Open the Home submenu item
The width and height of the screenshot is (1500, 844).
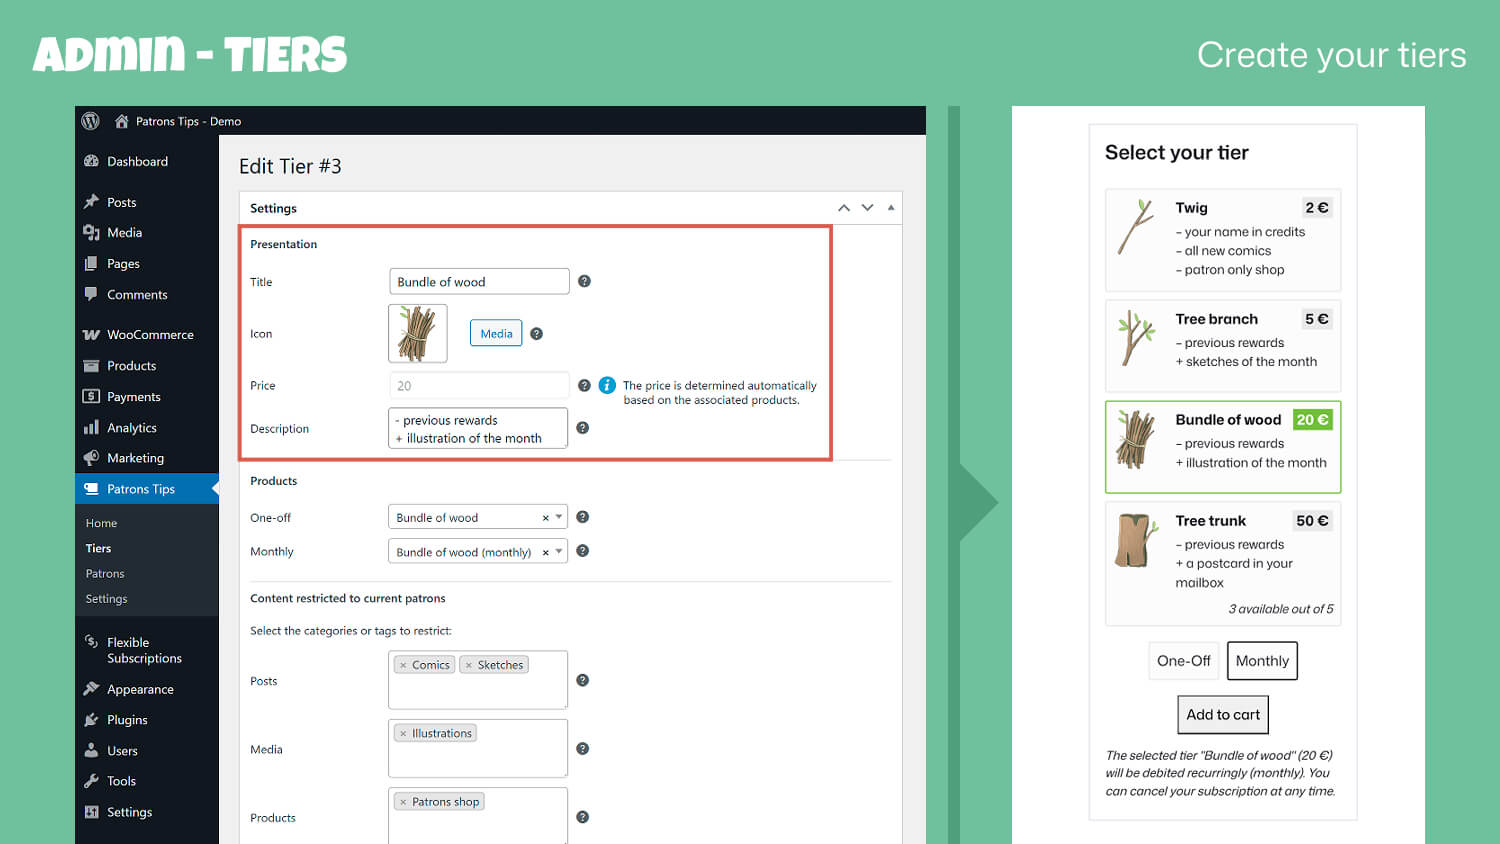(101, 523)
